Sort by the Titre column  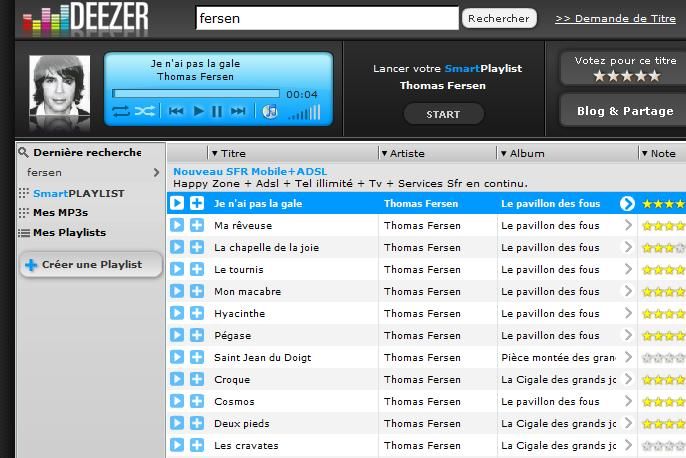[228, 154]
